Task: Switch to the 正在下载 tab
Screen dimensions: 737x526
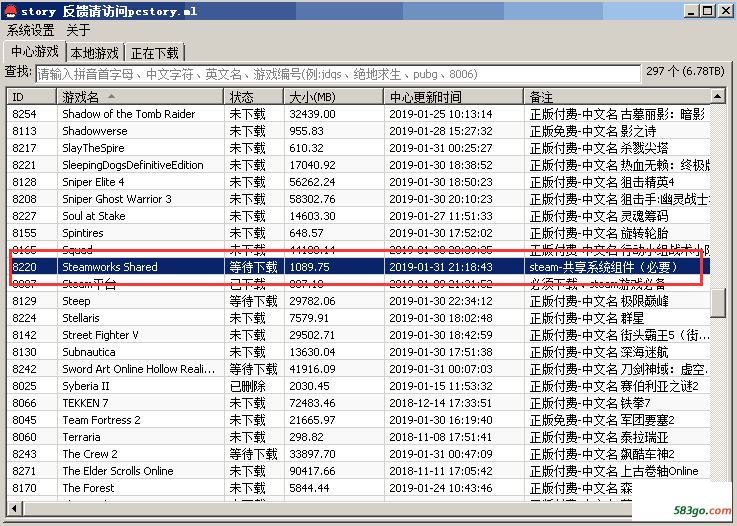Action: [155, 53]
